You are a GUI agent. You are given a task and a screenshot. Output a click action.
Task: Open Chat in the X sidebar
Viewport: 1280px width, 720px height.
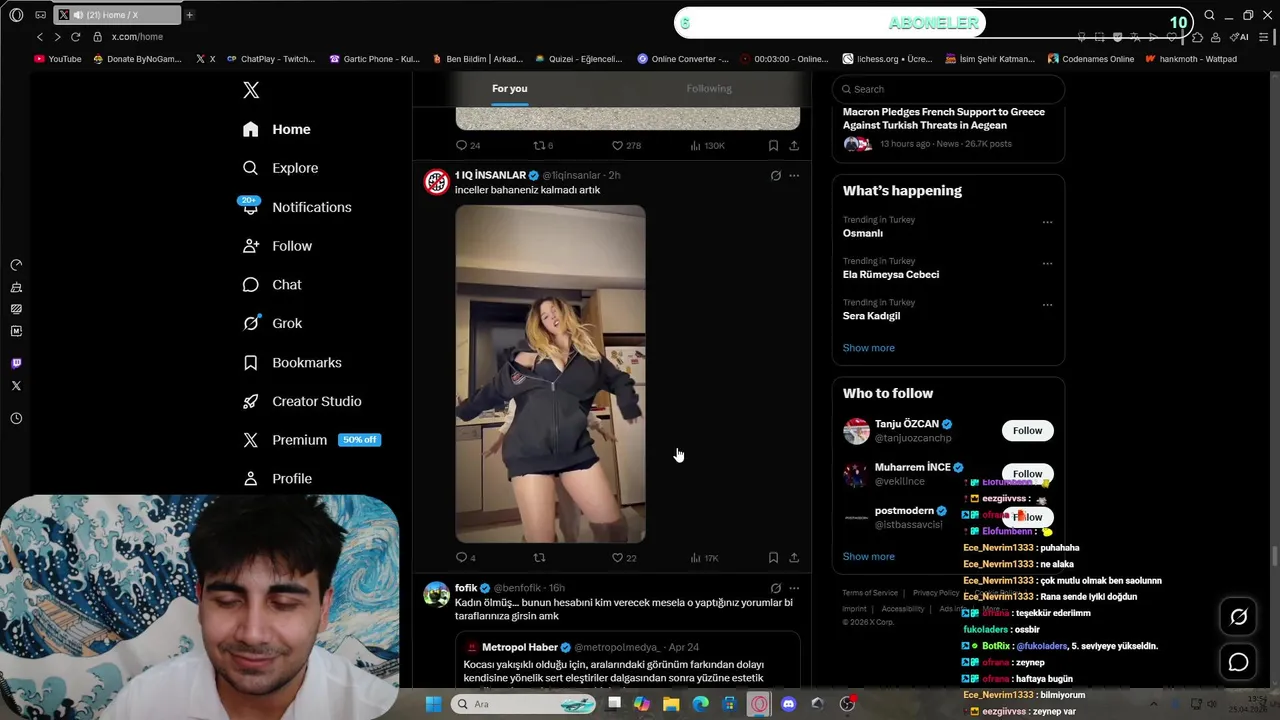[272, 285]
